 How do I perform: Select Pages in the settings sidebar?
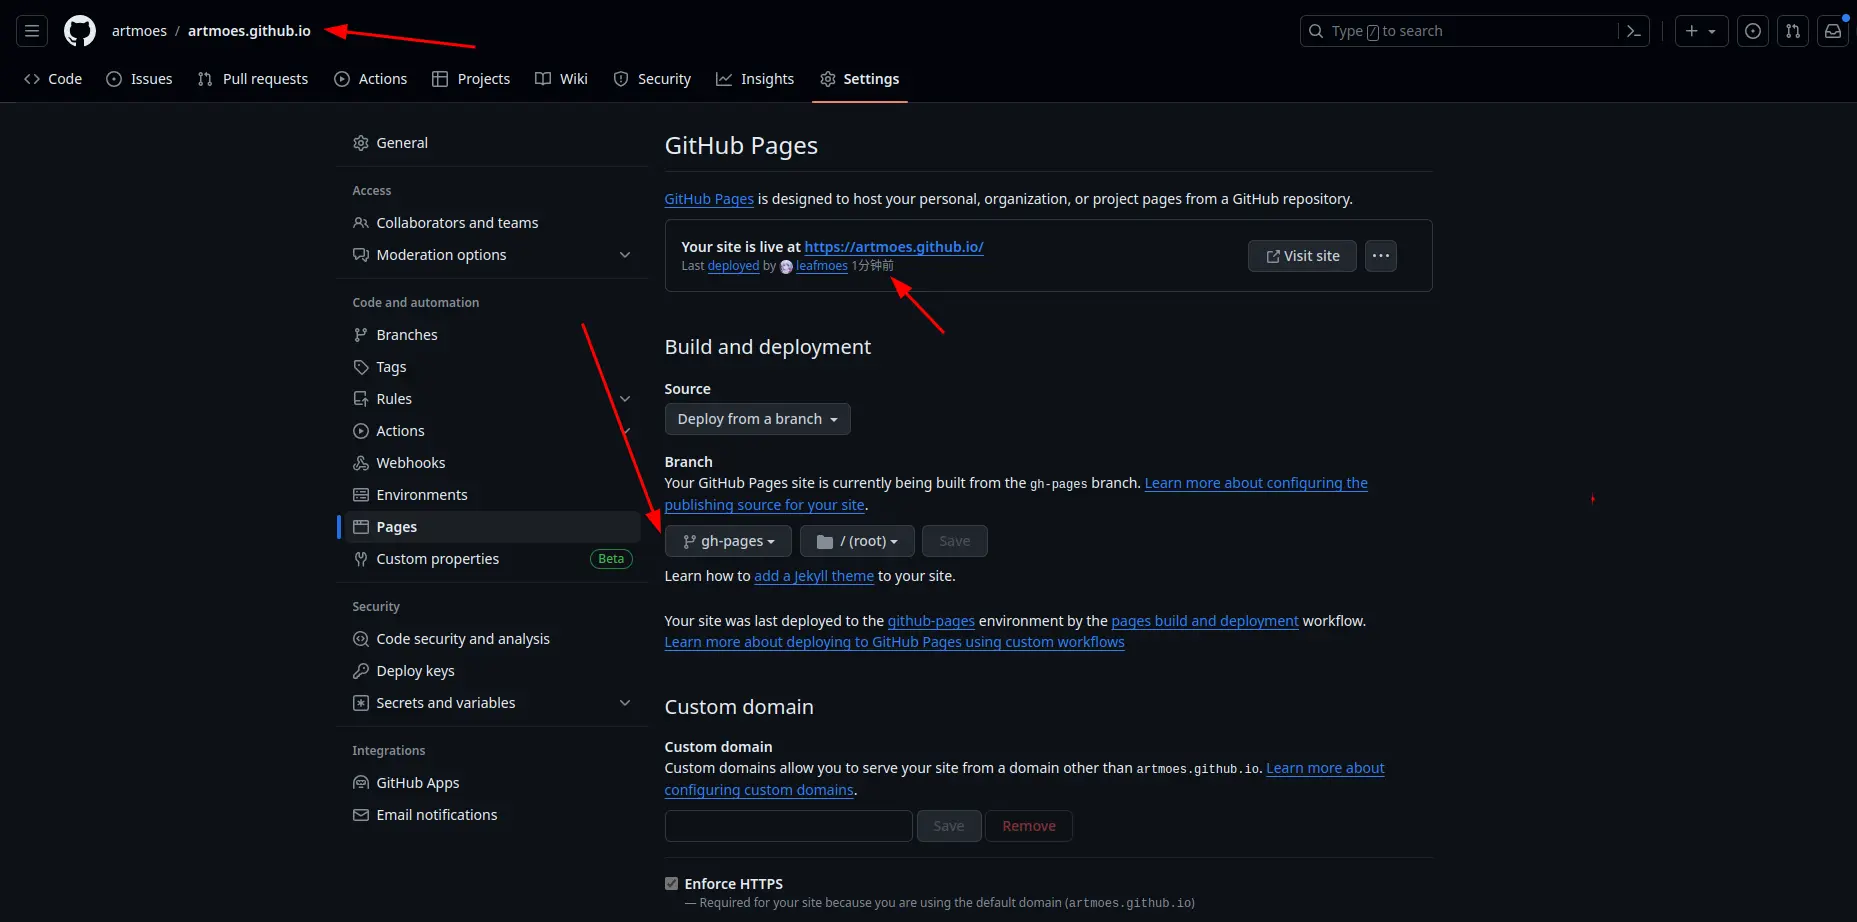492,527
